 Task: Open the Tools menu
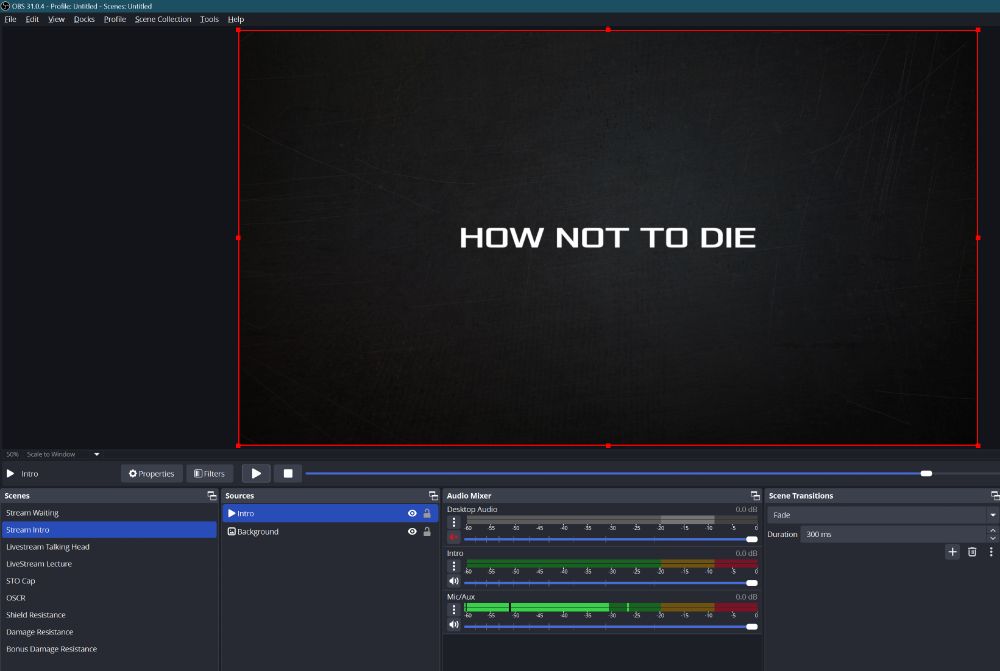coord(209,19)
